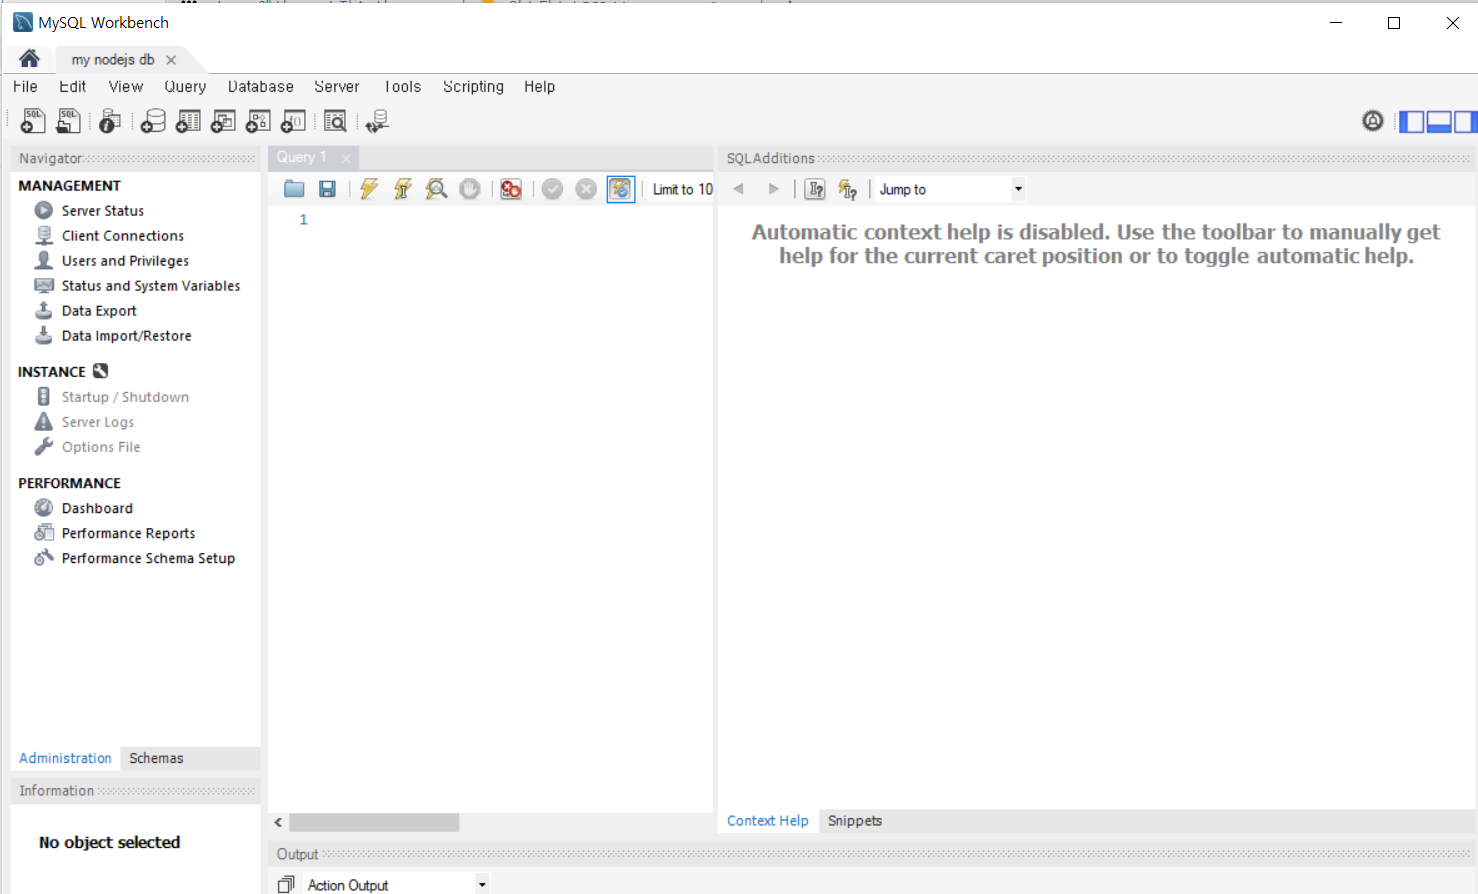Close the my nodejs db connection tab

(x=171, y=60)
